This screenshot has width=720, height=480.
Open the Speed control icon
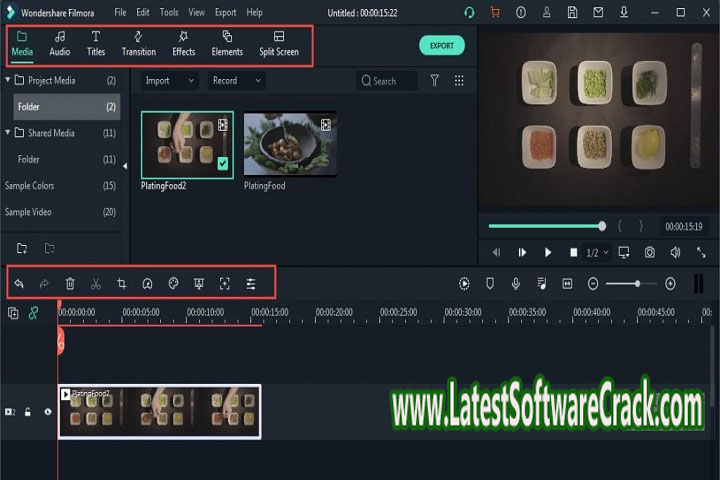coord(147,284)
